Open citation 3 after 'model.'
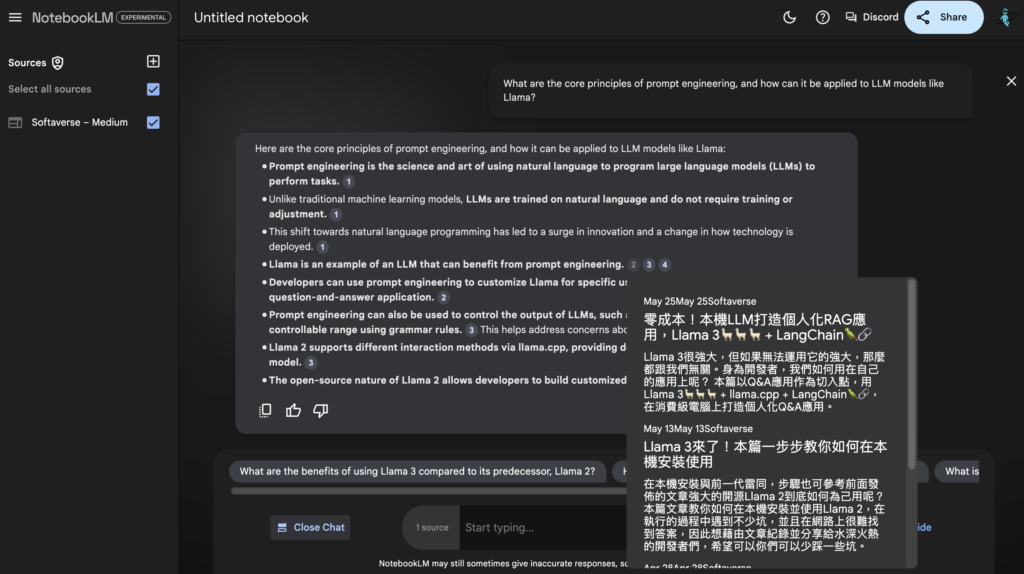This screenshot has width=1024, height=574. tap(311, 363)
